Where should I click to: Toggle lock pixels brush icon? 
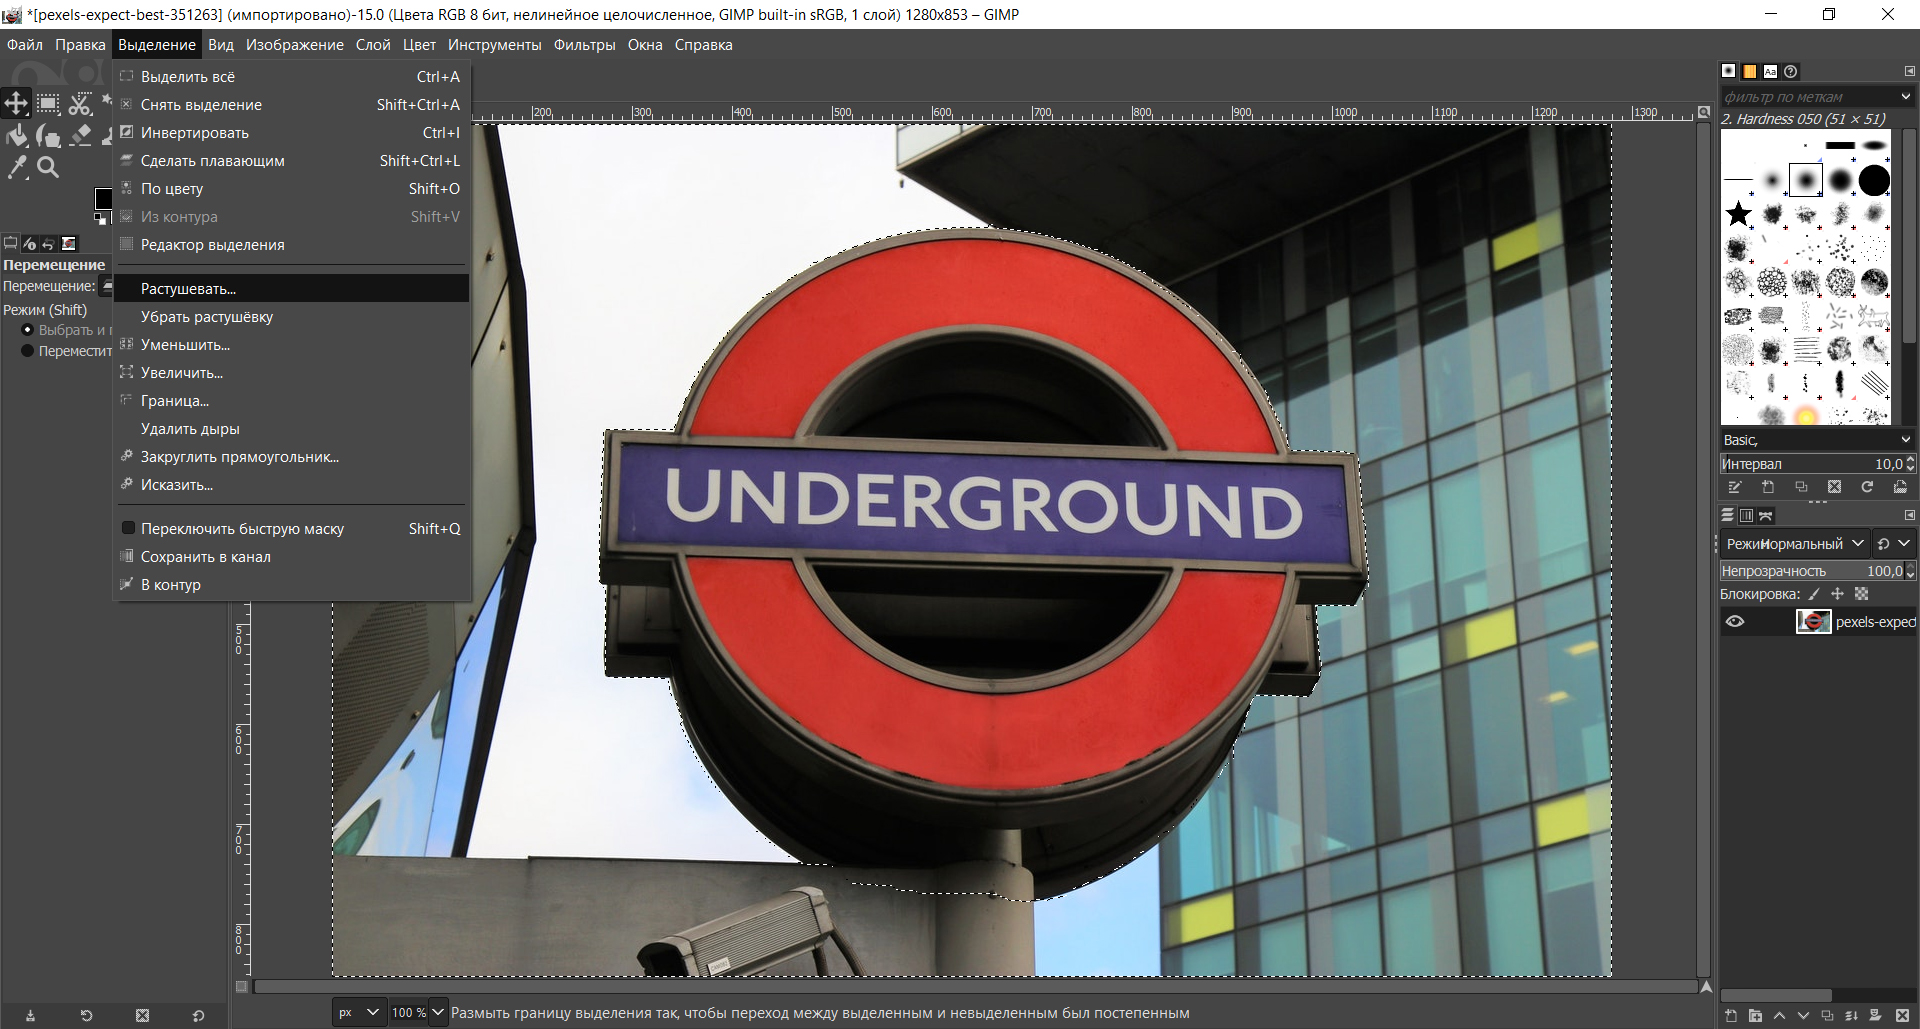(1814, 594)
